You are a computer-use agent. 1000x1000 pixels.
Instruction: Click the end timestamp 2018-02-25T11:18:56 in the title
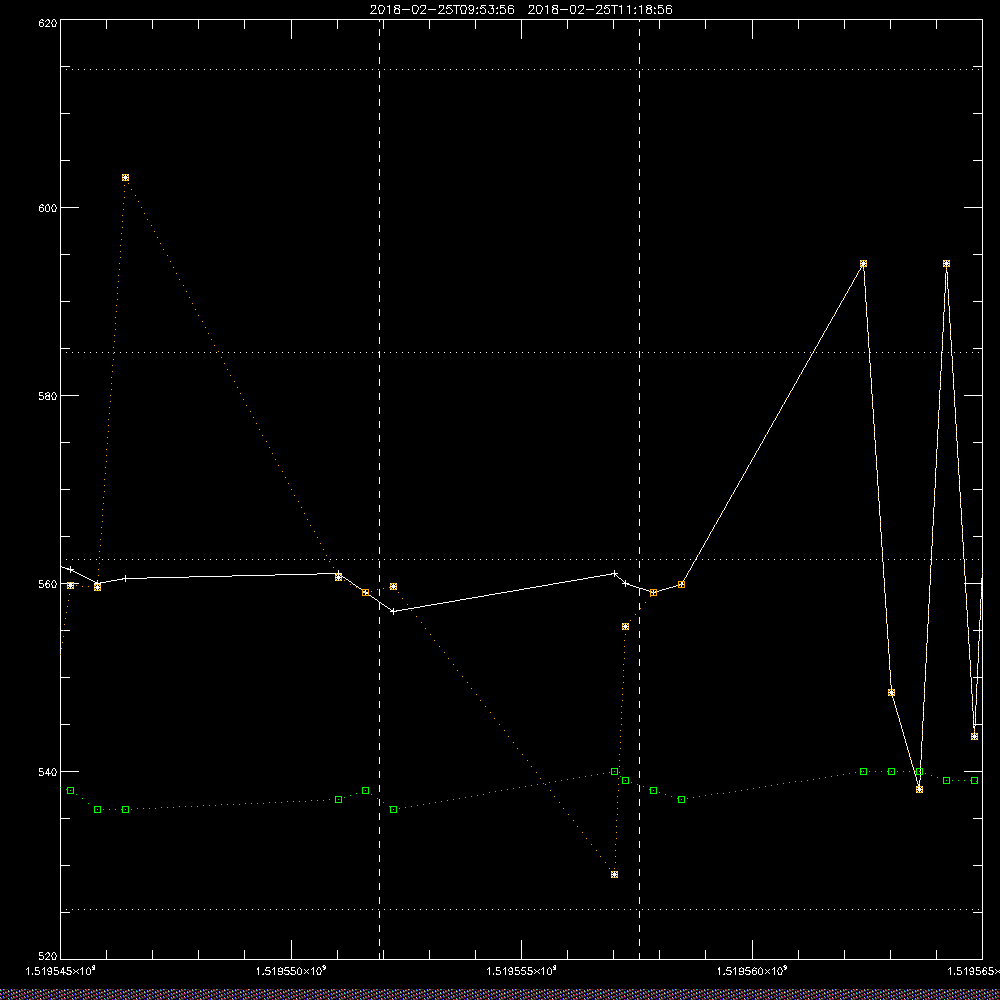point(600,10)
